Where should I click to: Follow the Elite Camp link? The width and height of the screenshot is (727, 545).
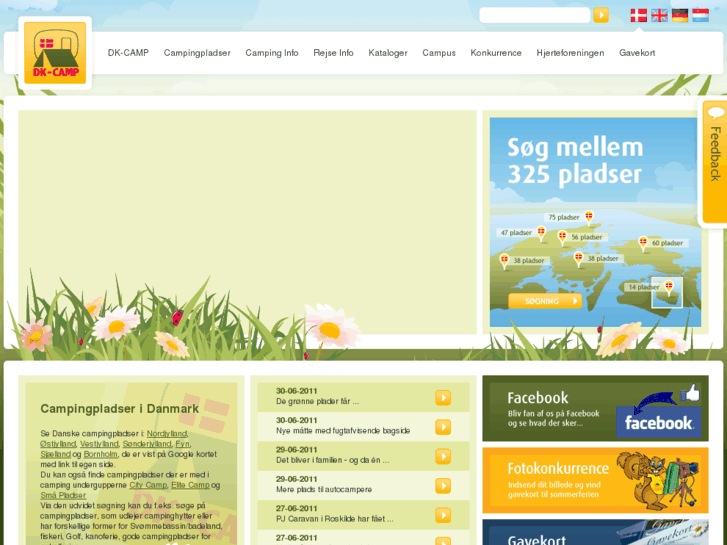point(191,485)
